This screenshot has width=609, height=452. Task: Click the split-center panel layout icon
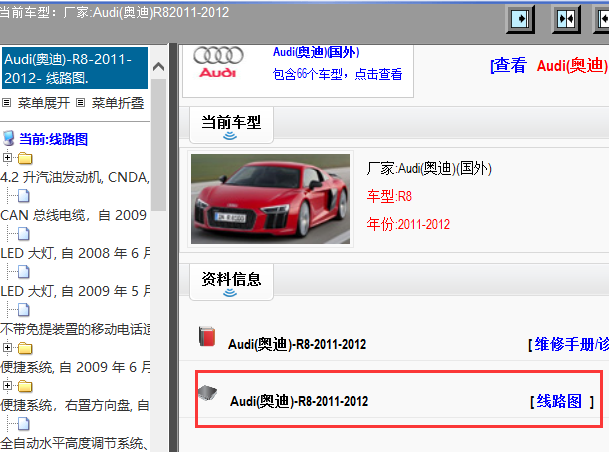[x=566, y=19]
